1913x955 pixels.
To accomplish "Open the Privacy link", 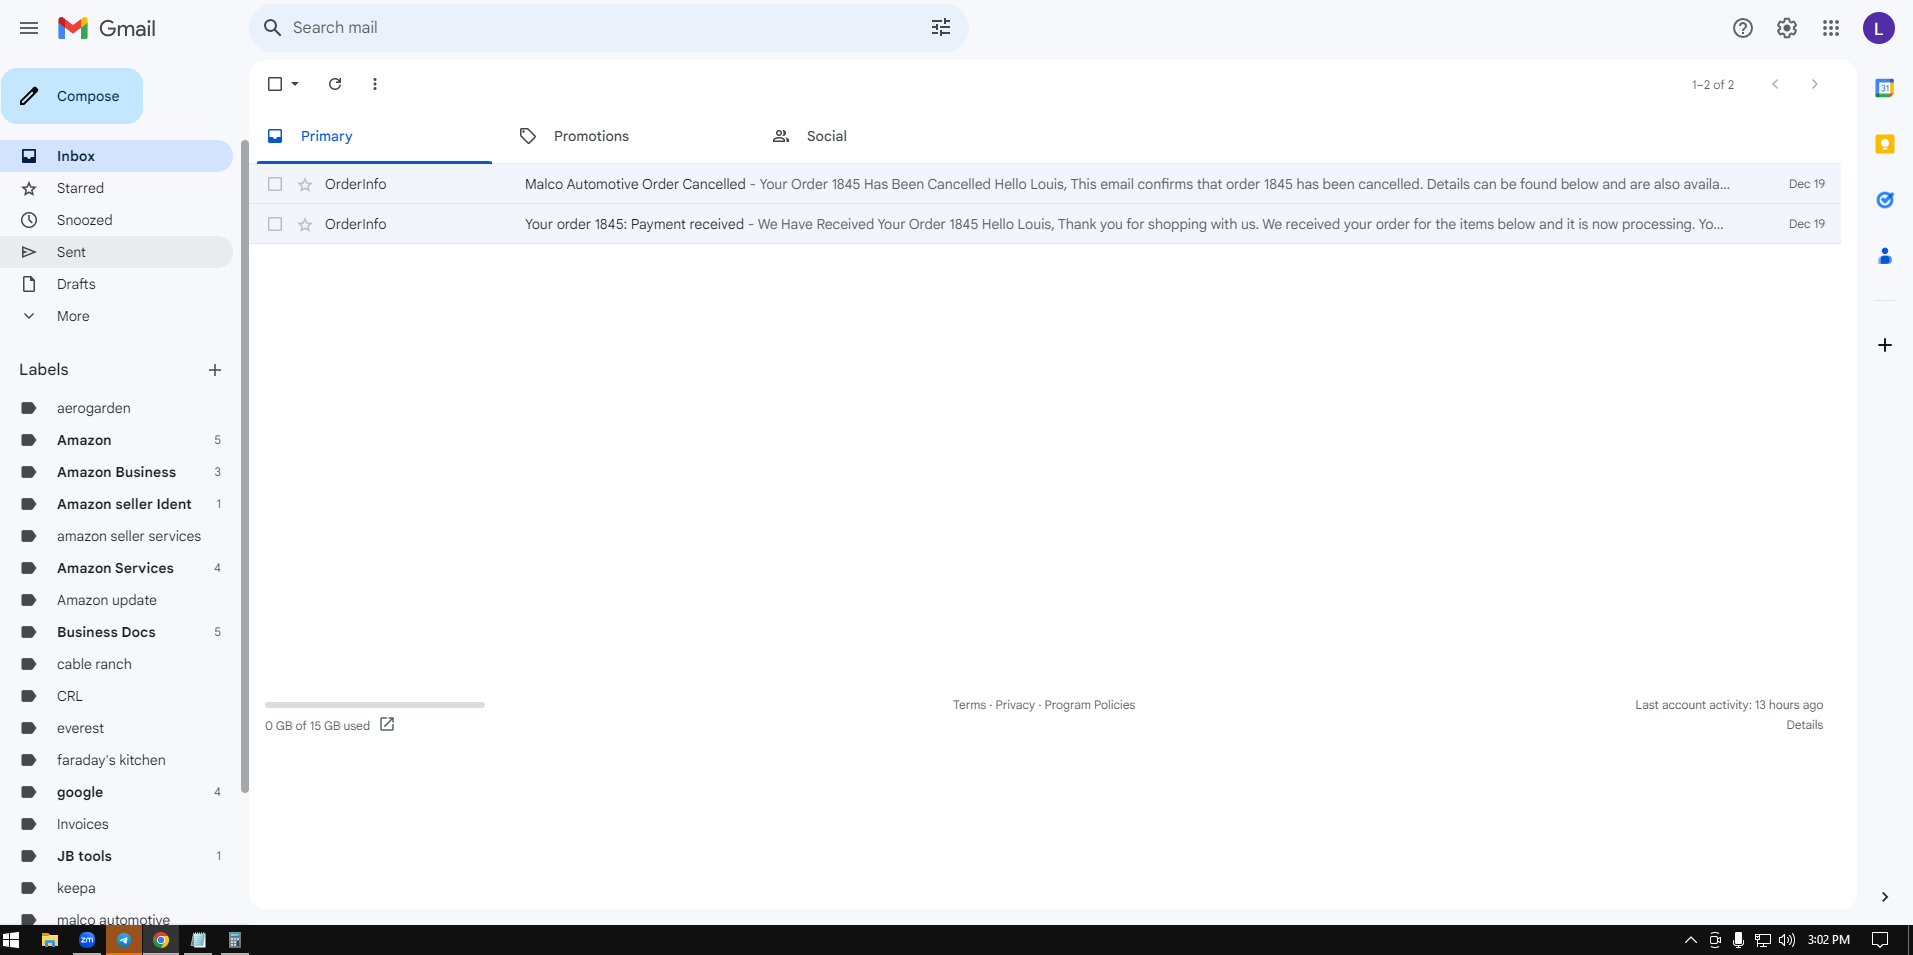I will click(1015, 705).
